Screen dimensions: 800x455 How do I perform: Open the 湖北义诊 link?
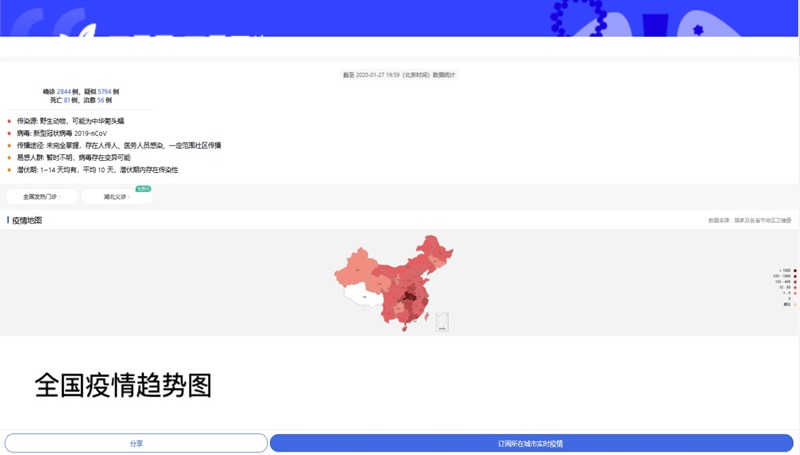pyautogui.click(x=116, y=197)
